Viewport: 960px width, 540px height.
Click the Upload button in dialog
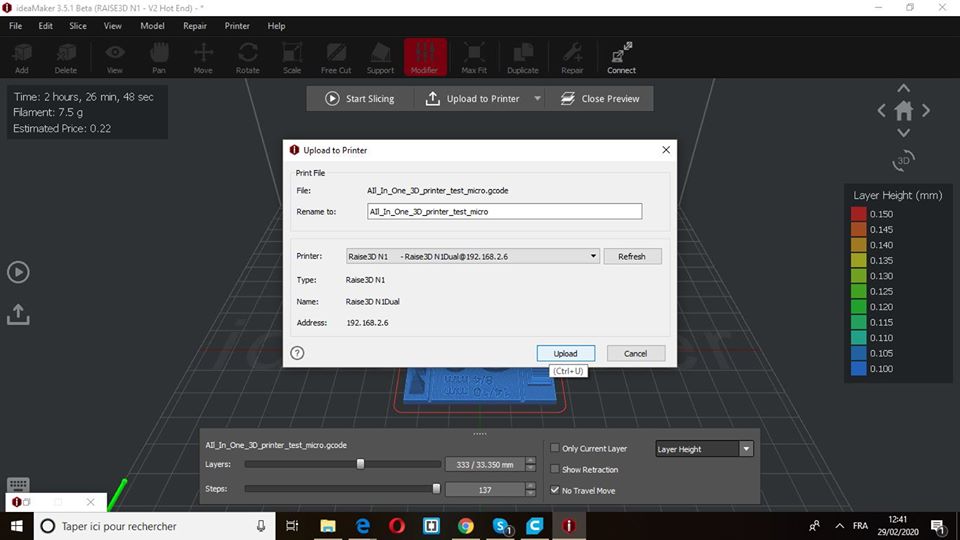(566, 353)
